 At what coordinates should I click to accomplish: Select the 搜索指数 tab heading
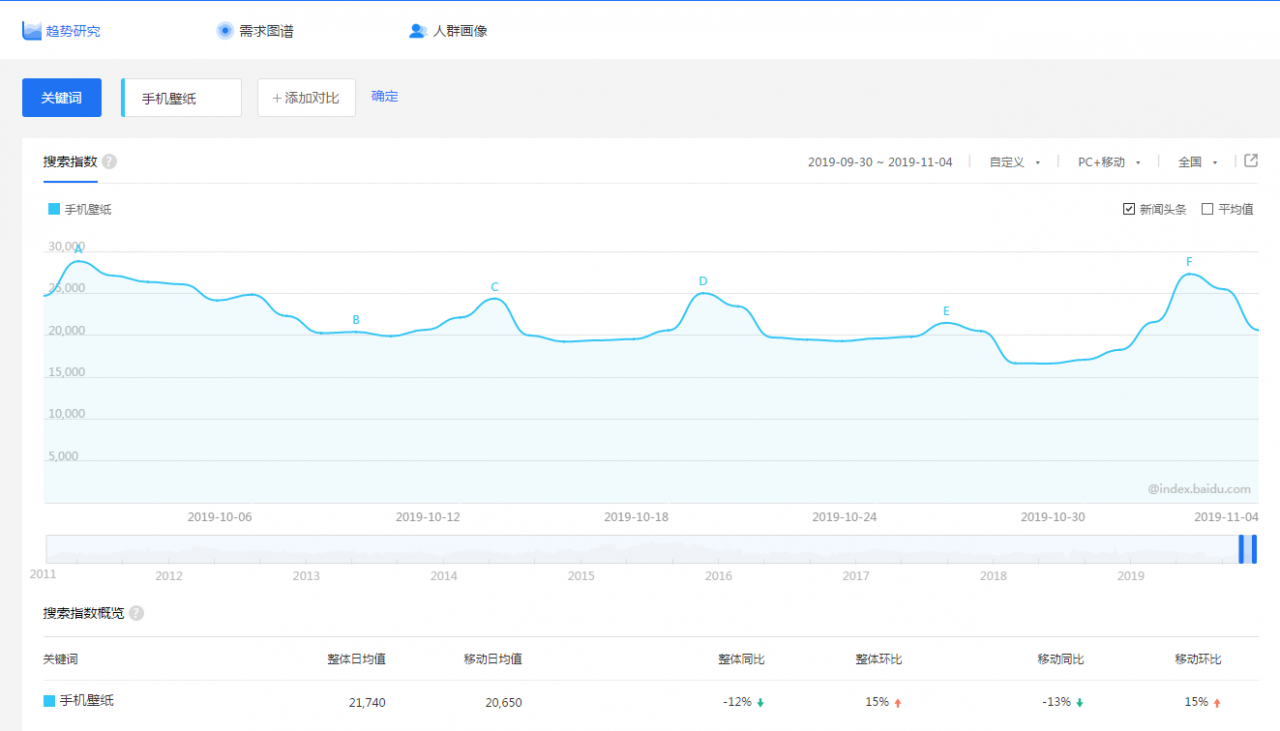point(70,161)
